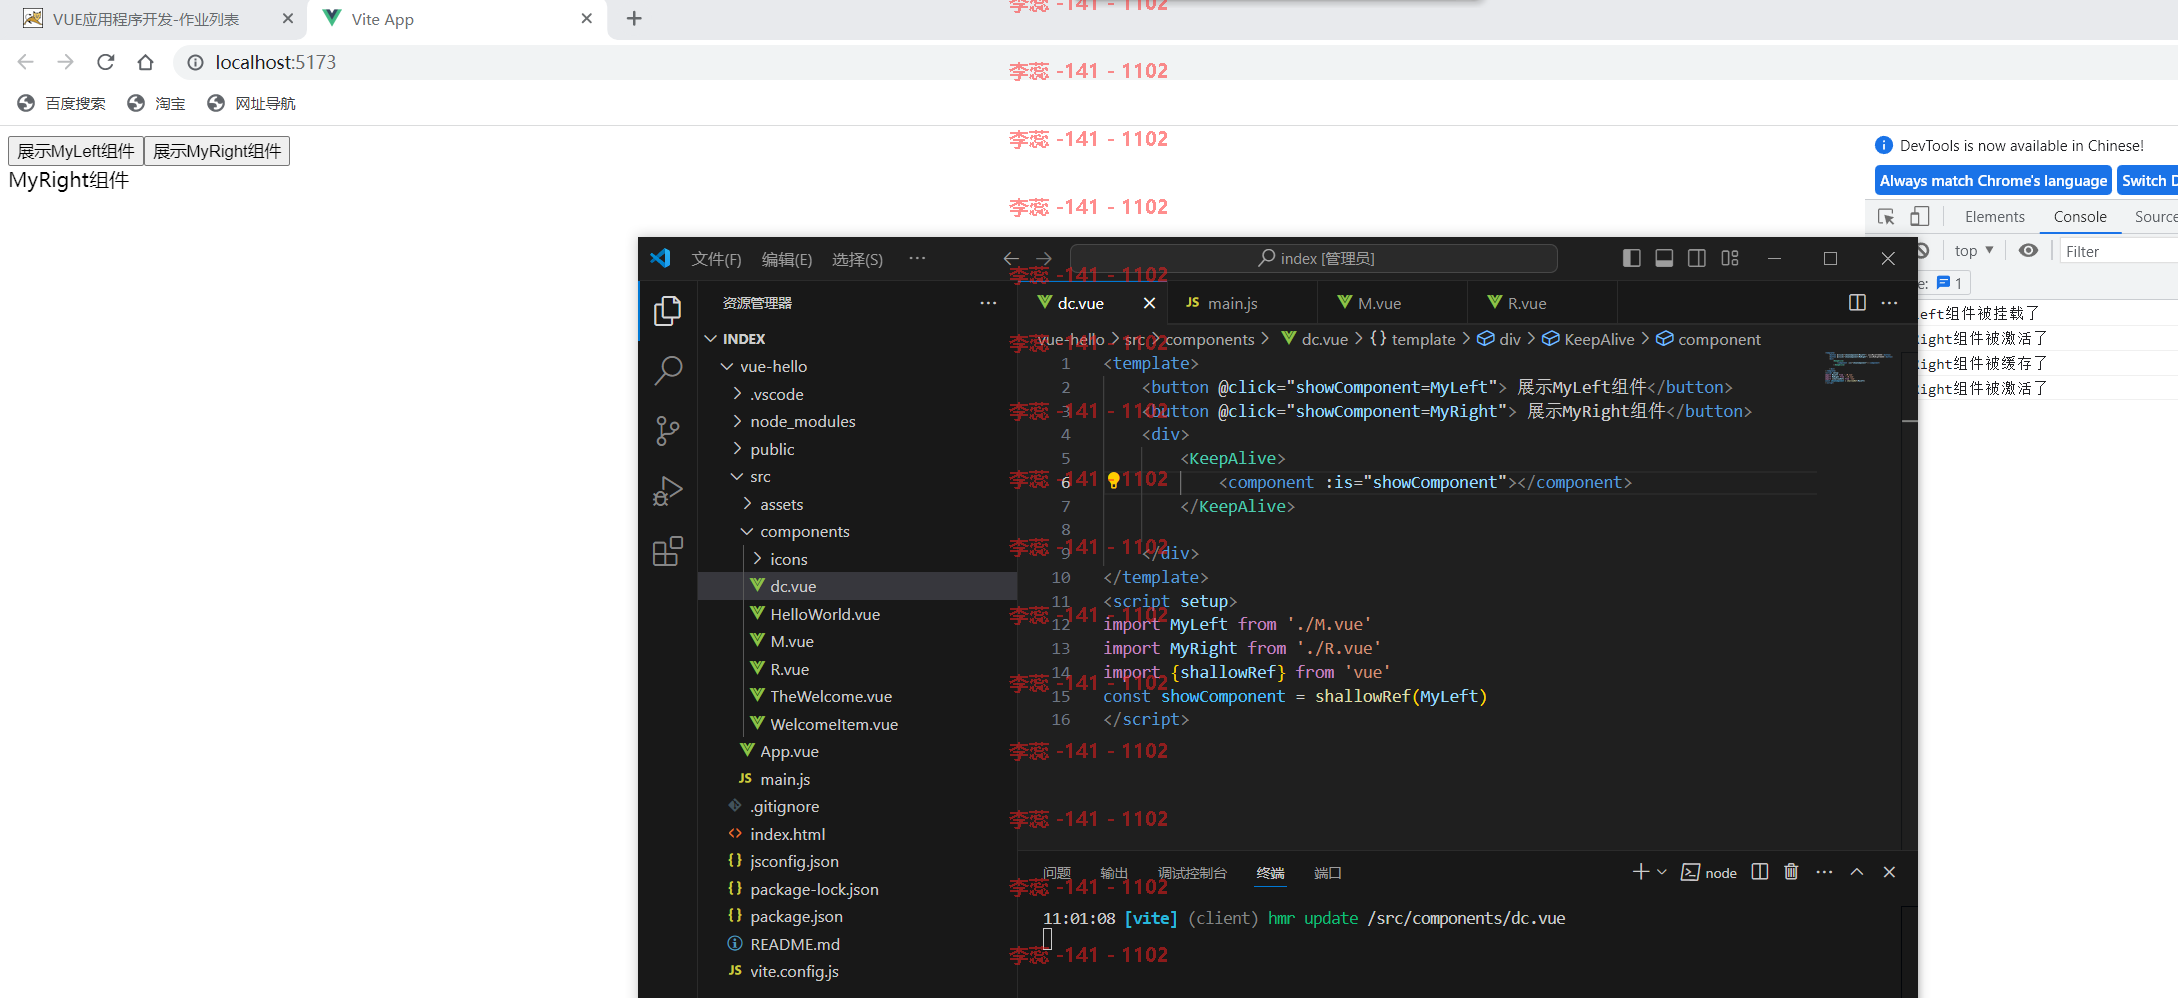Click the browser home button
2178x998 pixels.
pos(145,62)
